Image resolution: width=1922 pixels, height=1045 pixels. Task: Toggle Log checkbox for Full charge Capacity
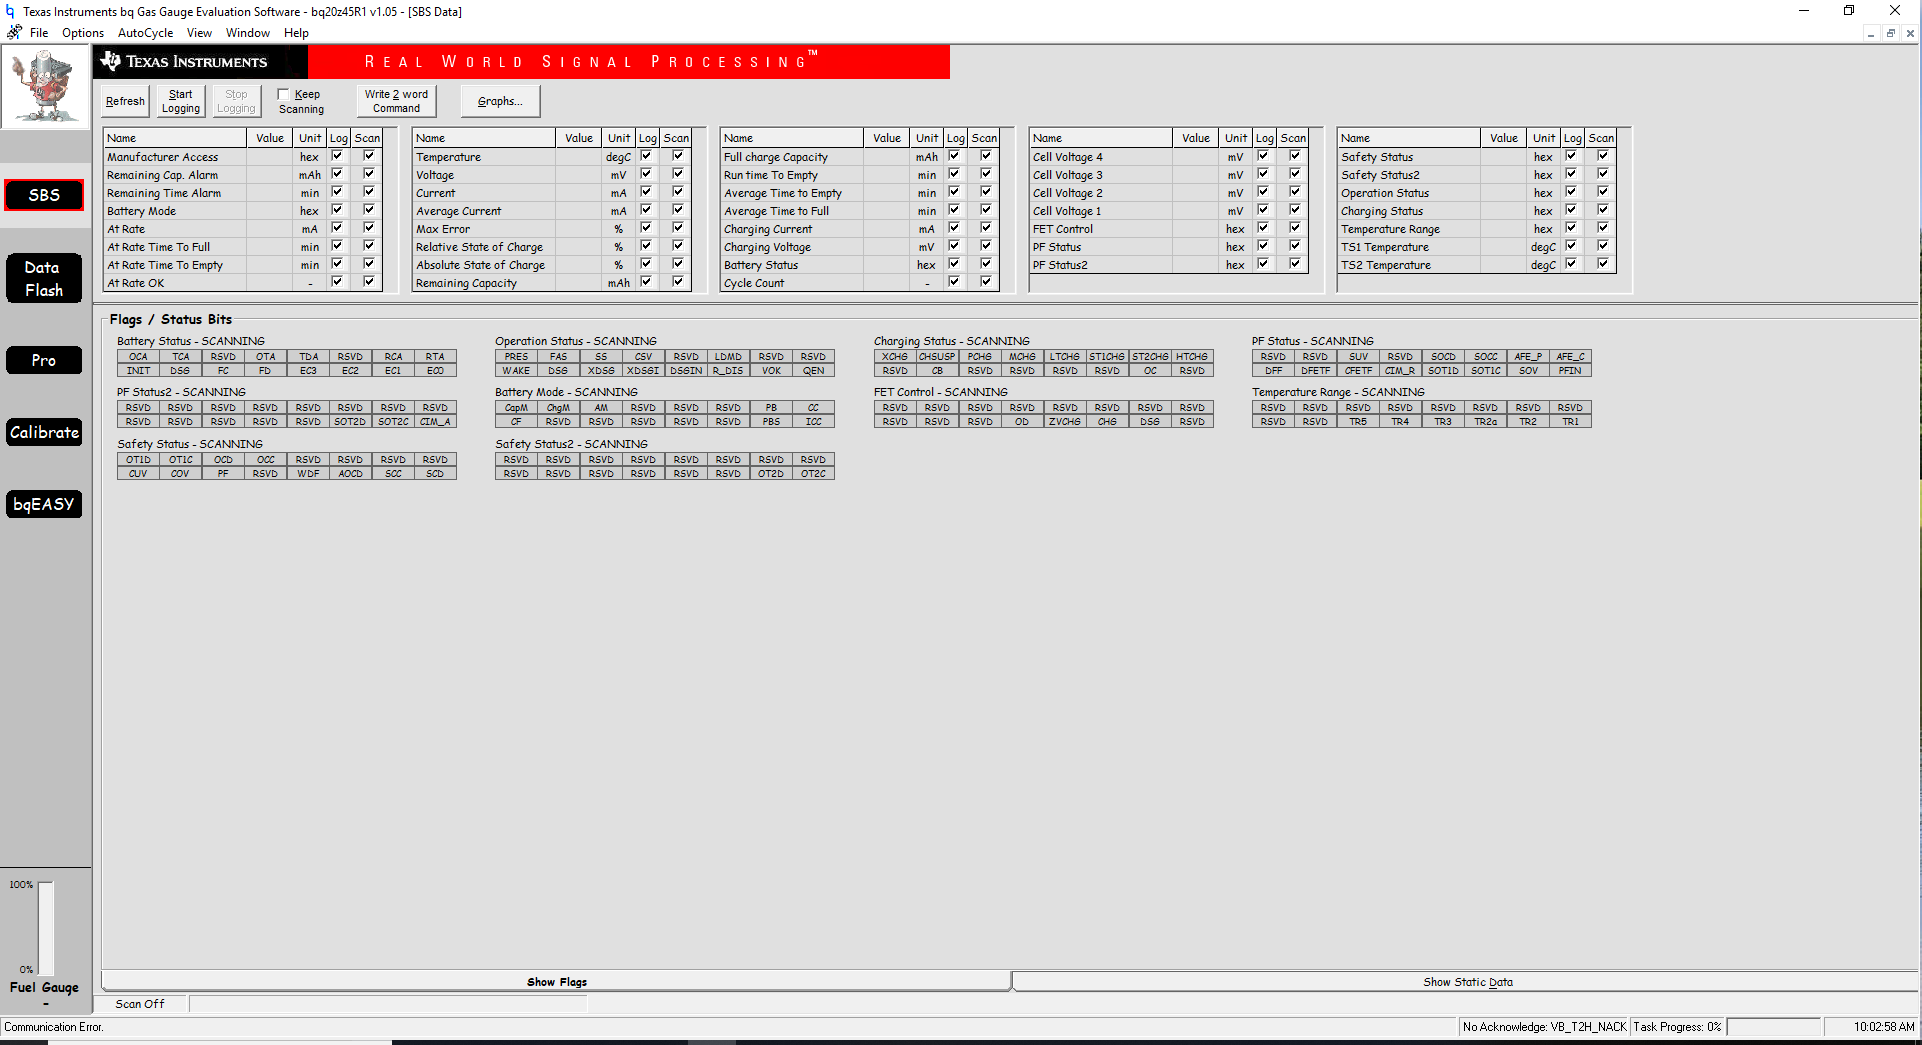(954, 156)
